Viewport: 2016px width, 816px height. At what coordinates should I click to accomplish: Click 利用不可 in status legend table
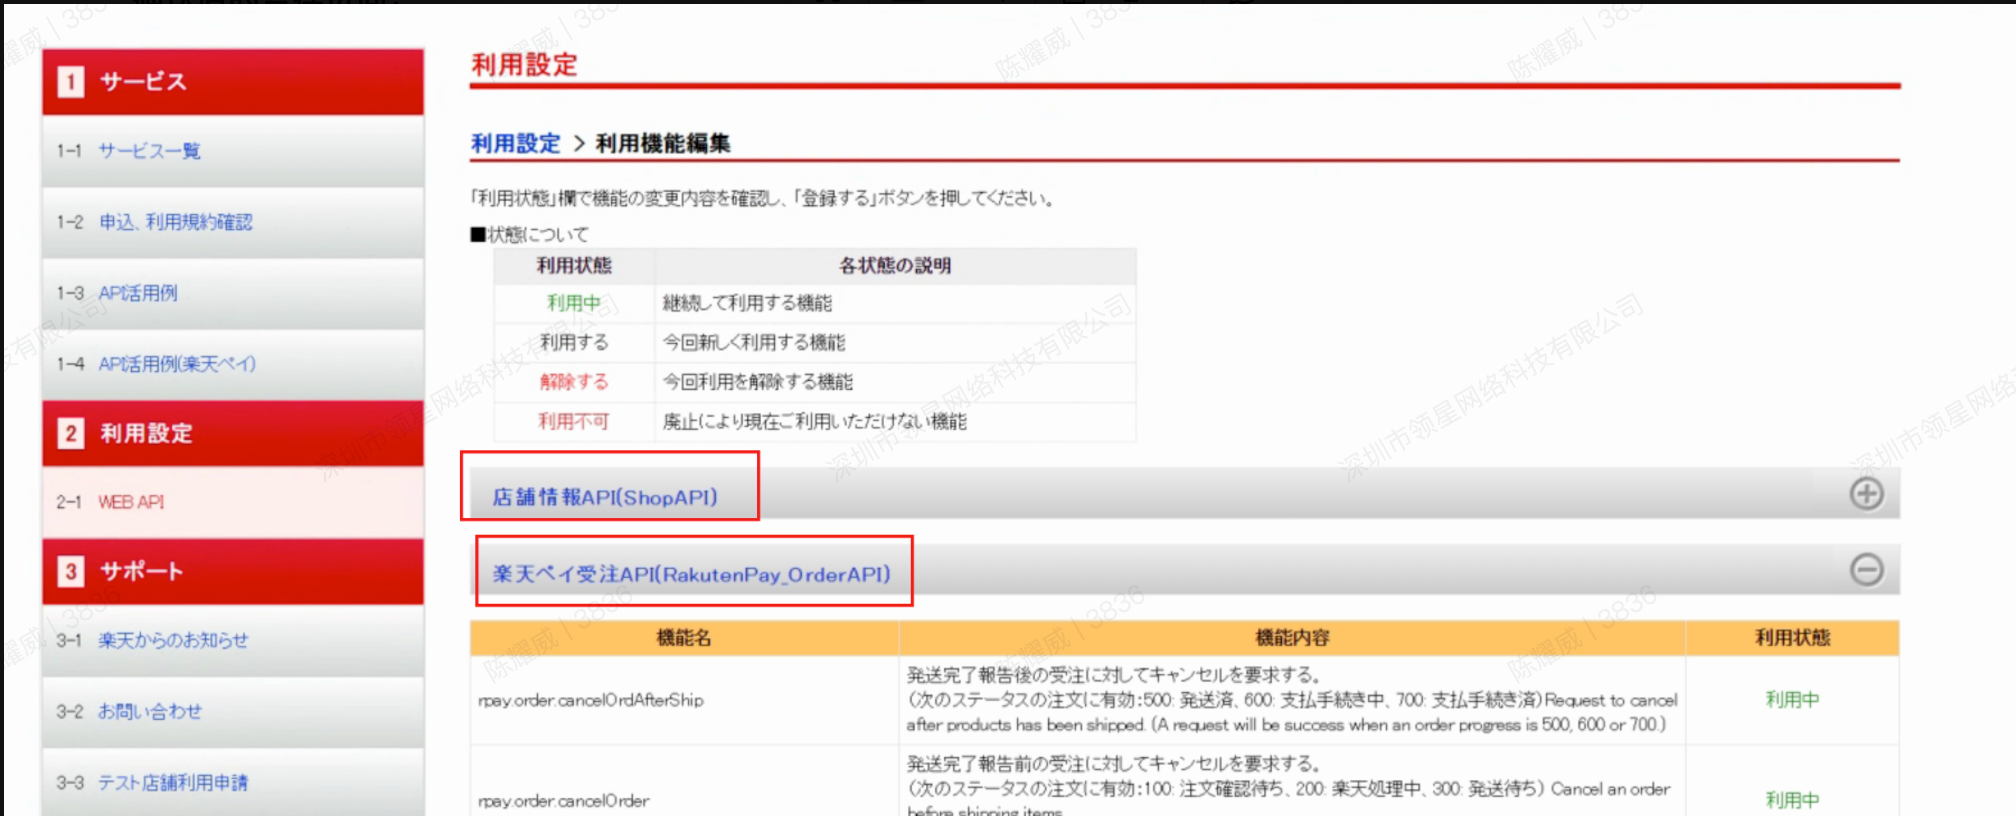click(x=574, y=421)
